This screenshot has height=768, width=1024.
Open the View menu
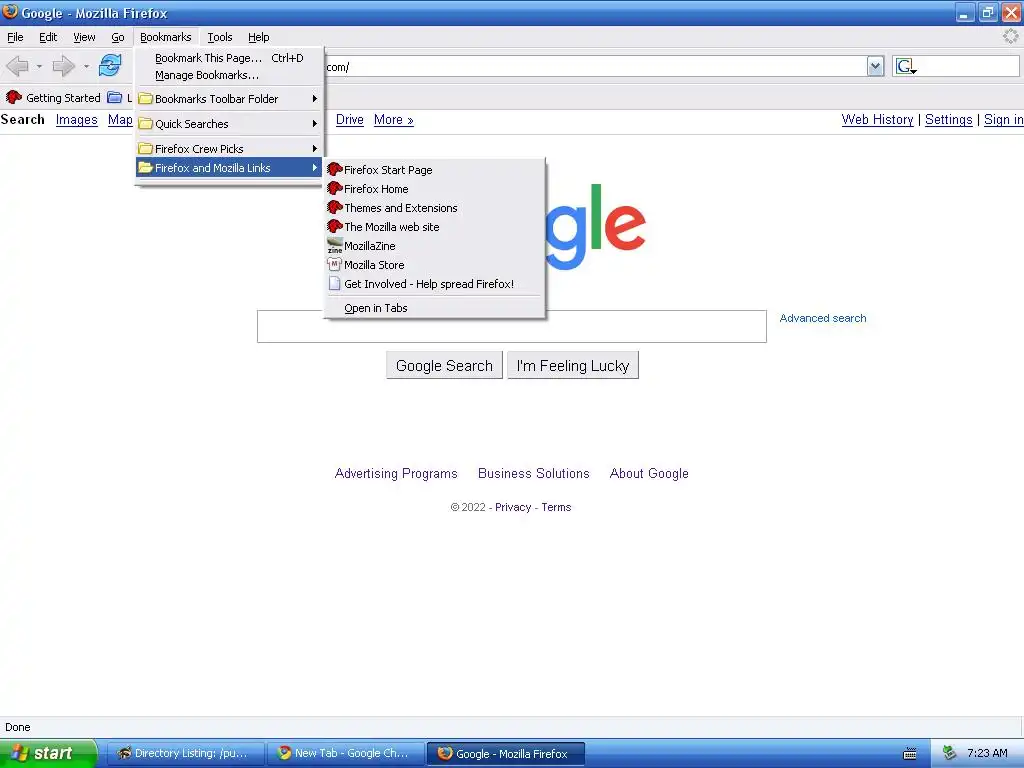point(84,37)
